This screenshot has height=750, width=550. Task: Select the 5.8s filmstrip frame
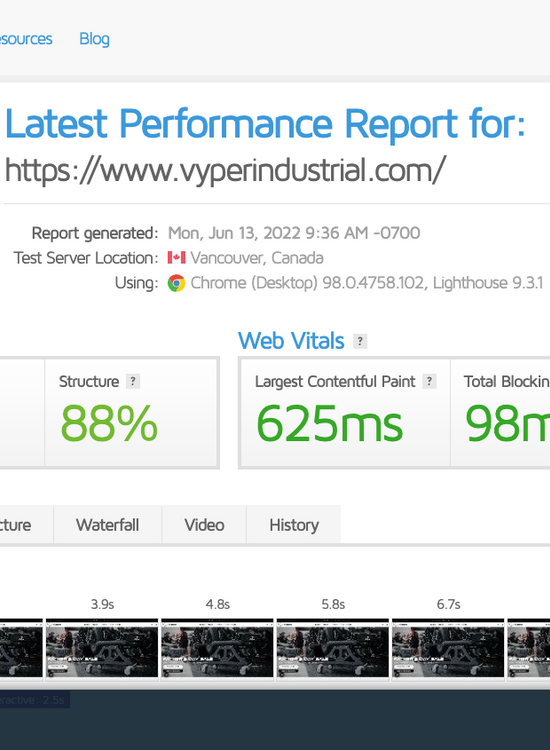click(x=333, y=648)
